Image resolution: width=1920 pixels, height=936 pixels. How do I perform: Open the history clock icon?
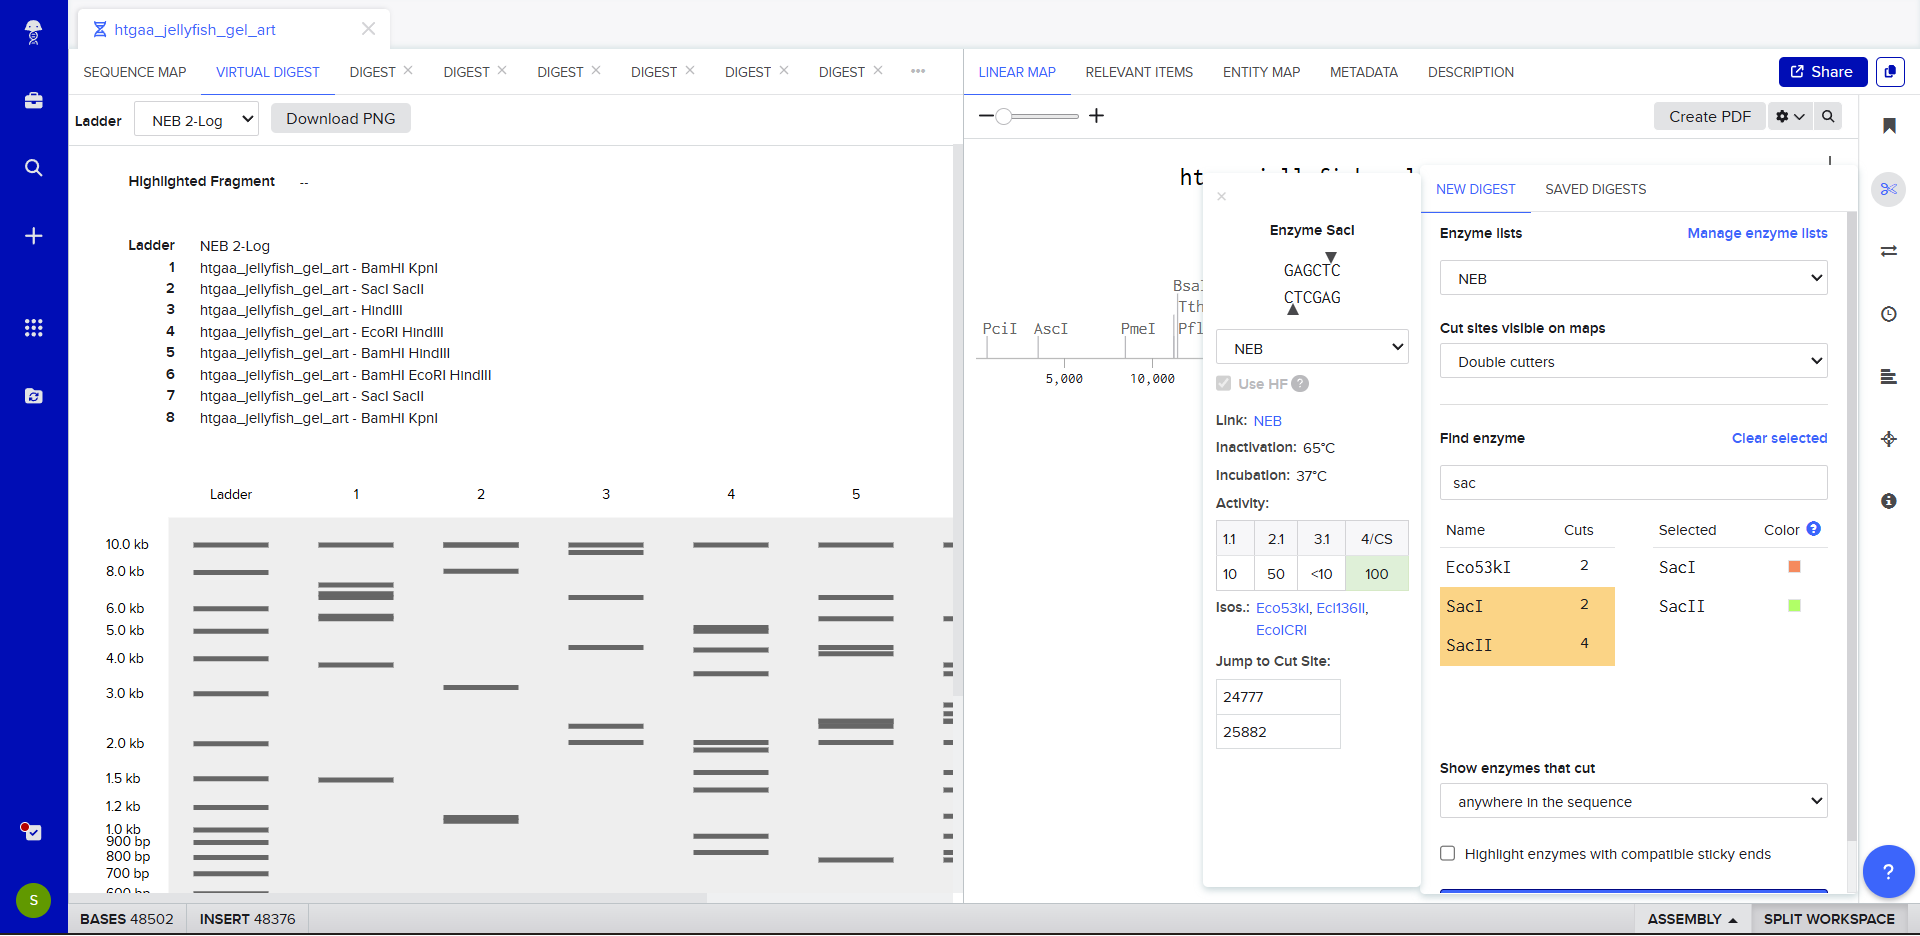tap(1888, 314)
